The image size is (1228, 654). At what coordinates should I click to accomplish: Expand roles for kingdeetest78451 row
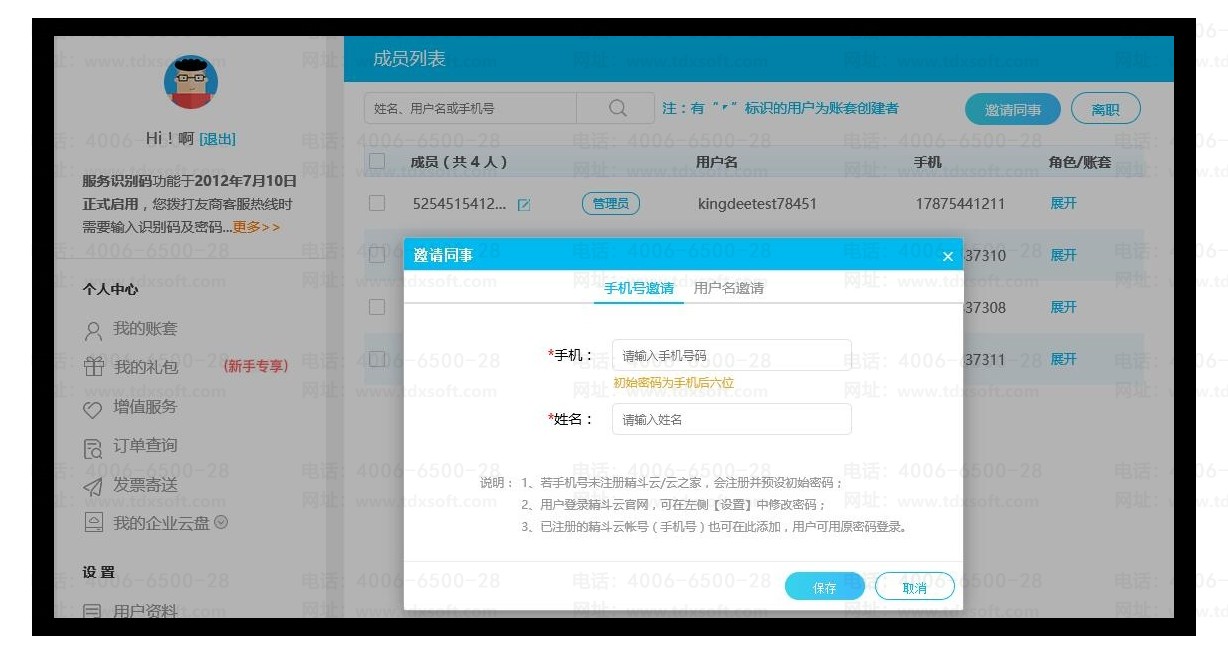click(x=1063, y=203)
